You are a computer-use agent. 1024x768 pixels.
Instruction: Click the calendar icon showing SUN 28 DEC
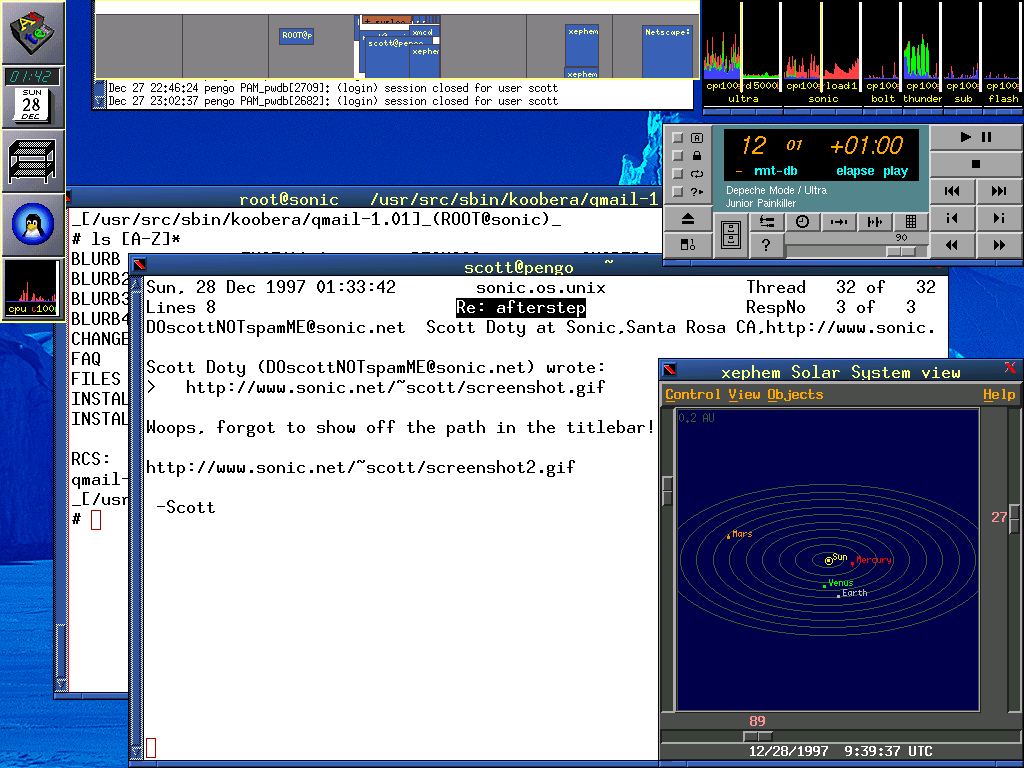coord(31,104)
